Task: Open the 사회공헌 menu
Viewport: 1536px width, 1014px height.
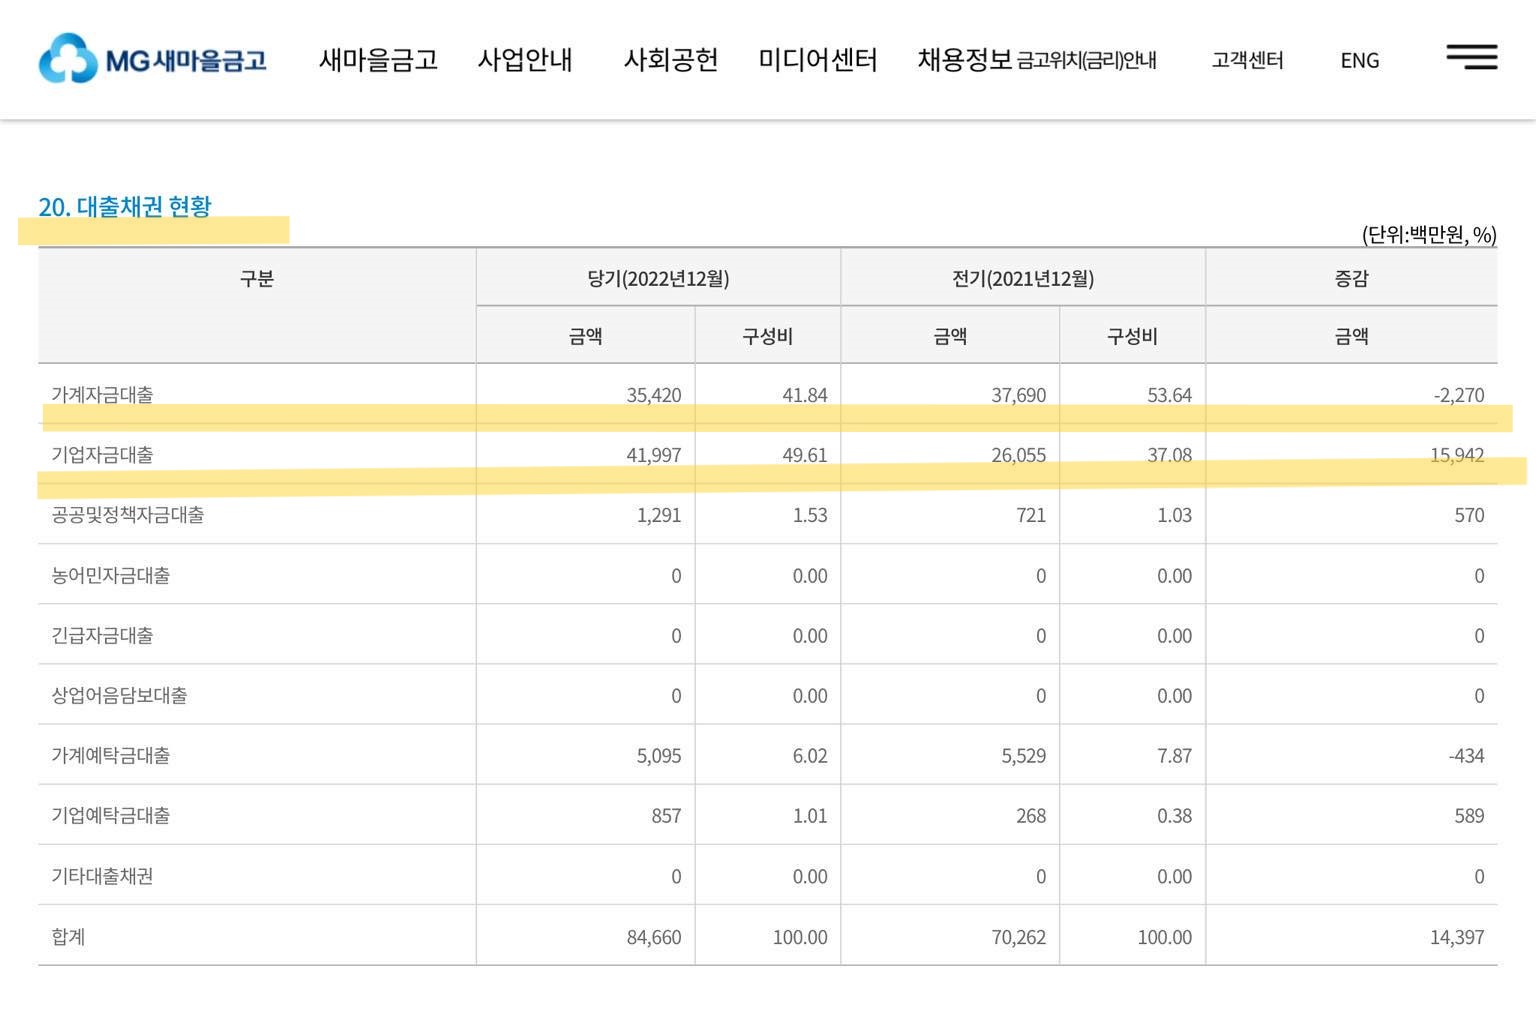Action: click(x=671, y=60)
